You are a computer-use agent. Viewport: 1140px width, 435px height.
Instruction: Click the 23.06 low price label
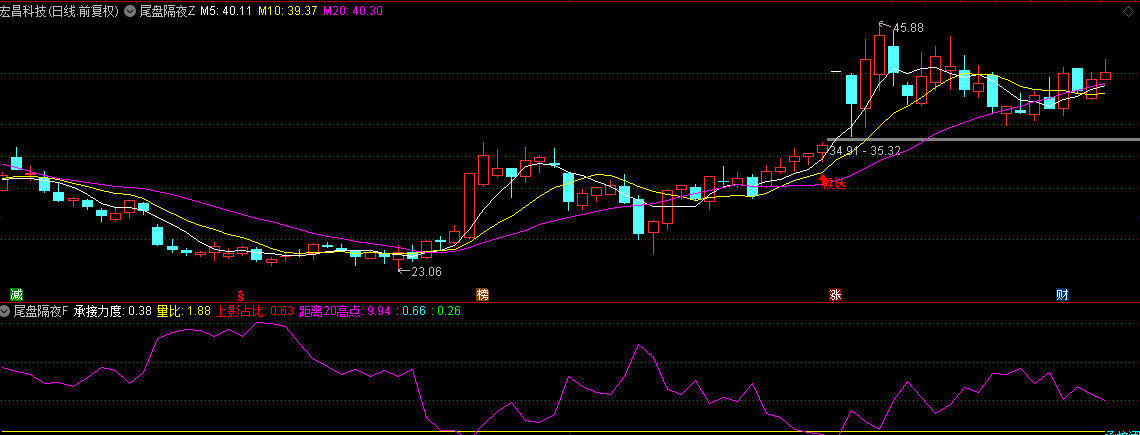pos(426,271)
